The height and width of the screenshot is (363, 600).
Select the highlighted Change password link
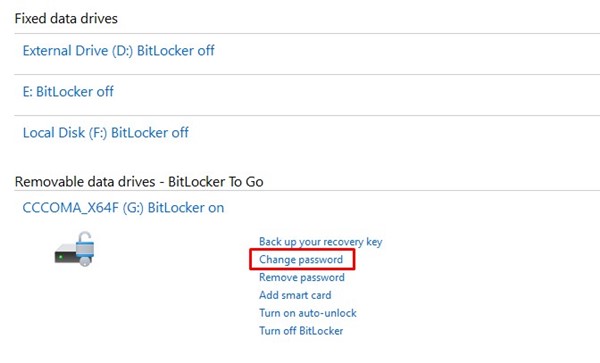[301, 259]
